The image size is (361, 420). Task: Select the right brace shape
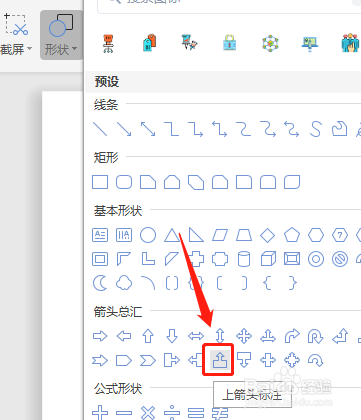[292, 283]
